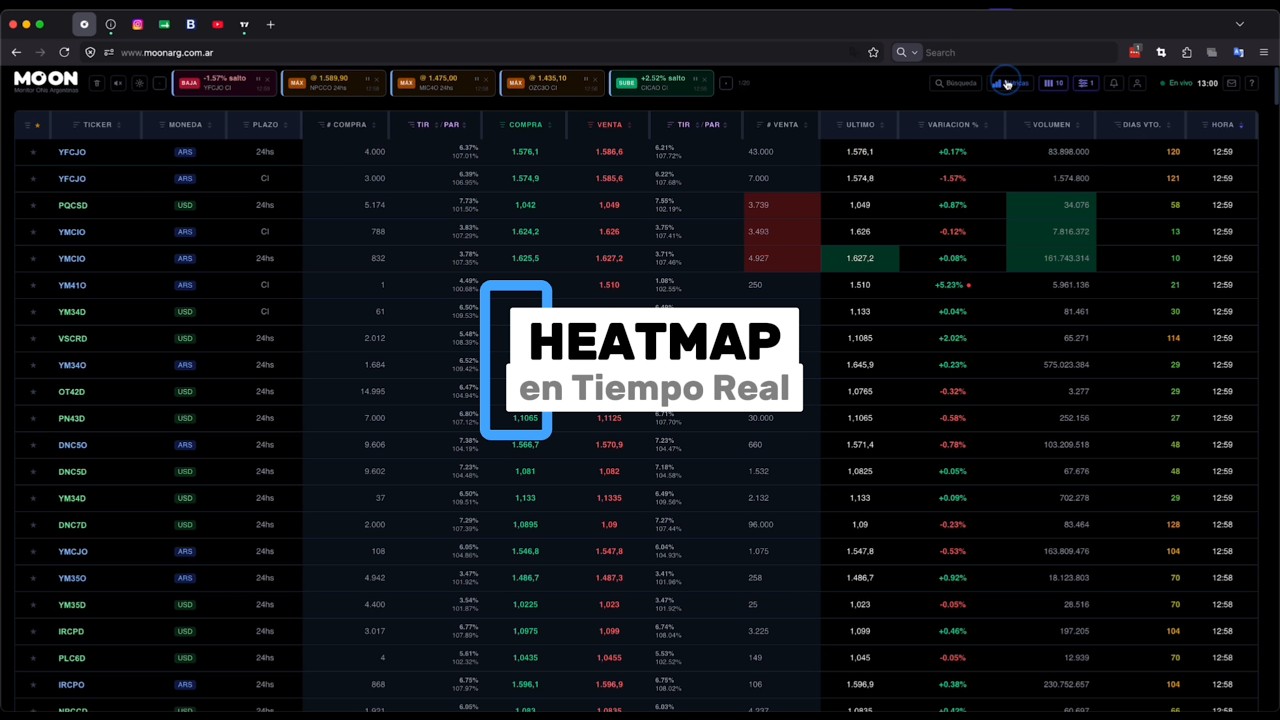Pause the YFCJO CI BAJA alert
Viewport: 1280px width, 720px height.
[x=258, y=78]
